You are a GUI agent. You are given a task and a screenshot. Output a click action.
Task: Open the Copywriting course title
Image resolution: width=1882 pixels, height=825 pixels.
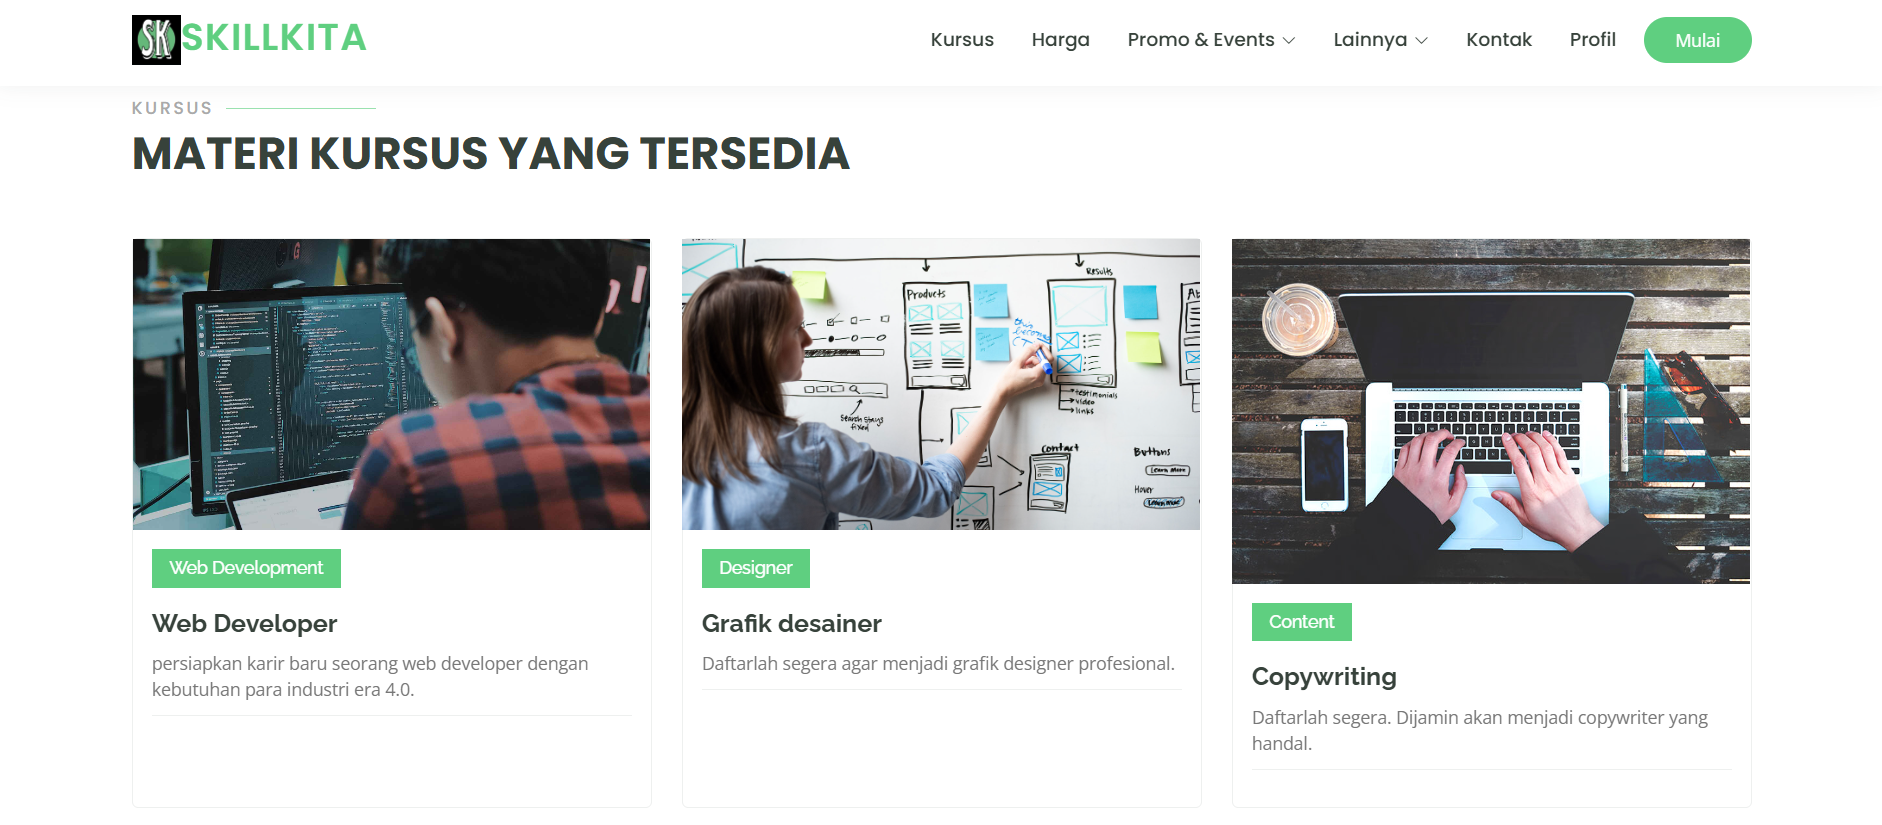[x=1324, y=677]
